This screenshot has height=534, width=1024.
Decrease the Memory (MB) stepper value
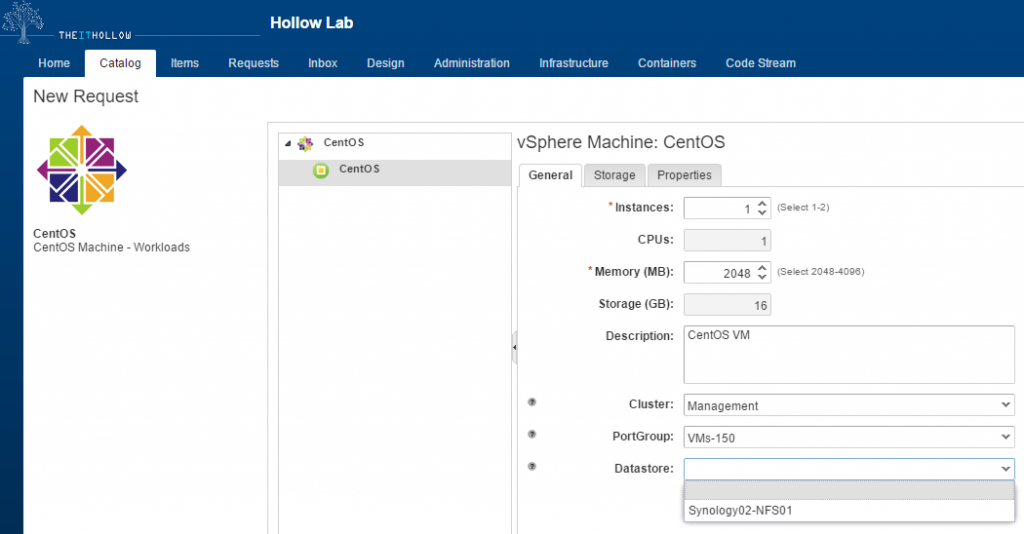tap(762, 277)
